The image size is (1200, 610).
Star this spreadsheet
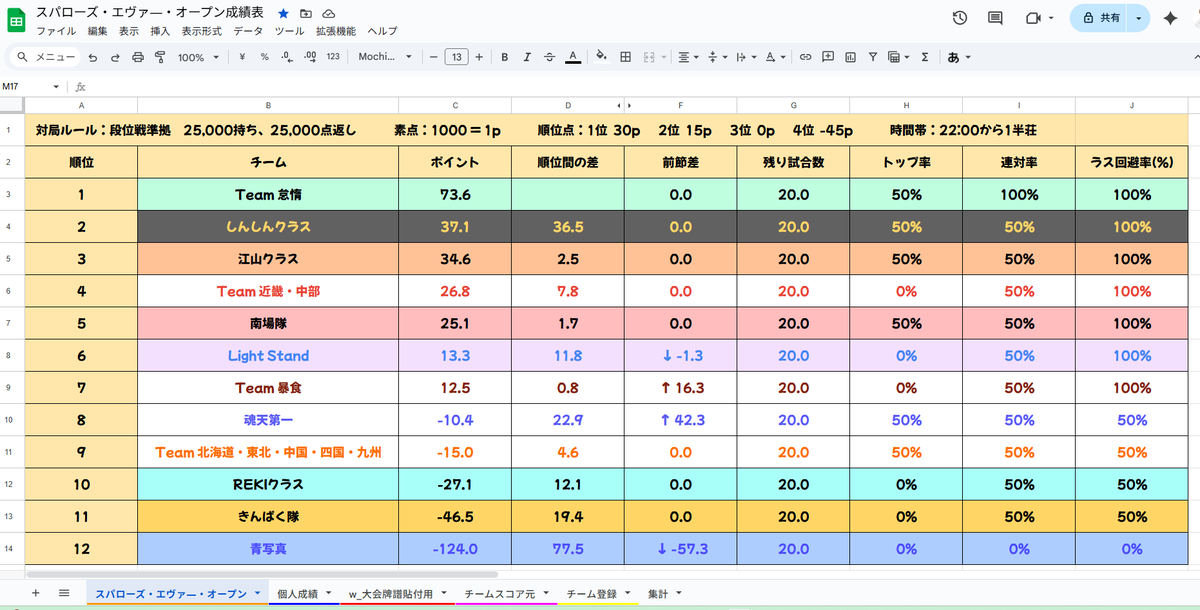[x=283, y=13]
